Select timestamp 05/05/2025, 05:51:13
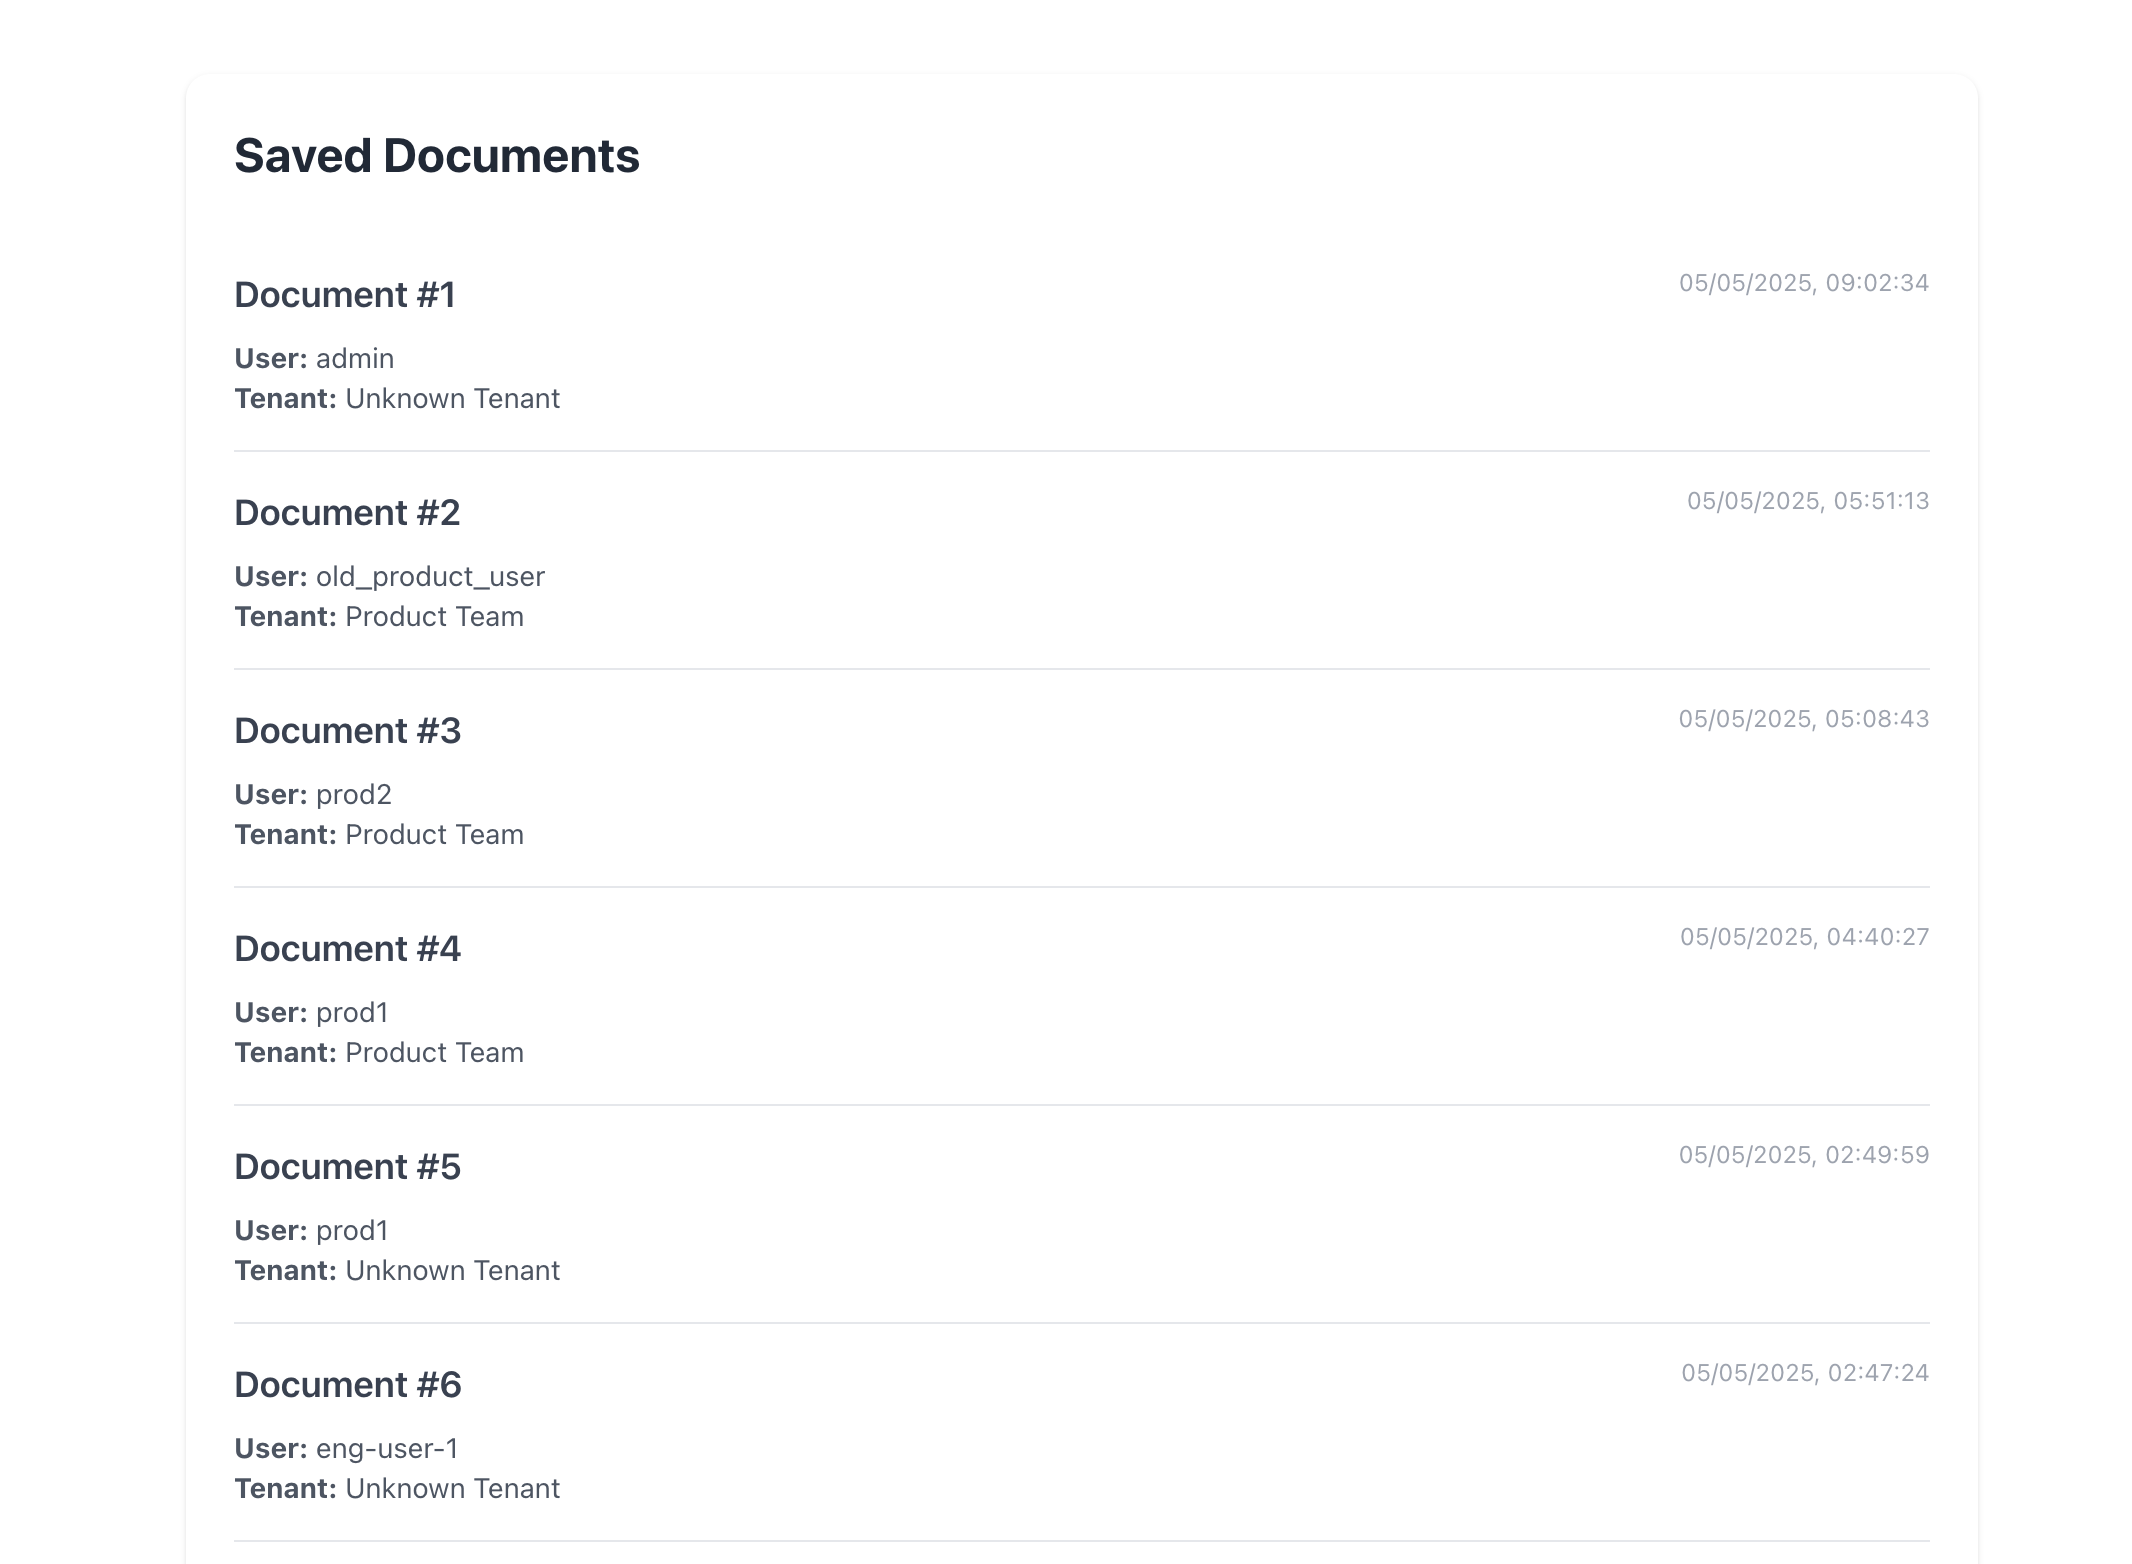2132x1564 pixels. 1808,501
